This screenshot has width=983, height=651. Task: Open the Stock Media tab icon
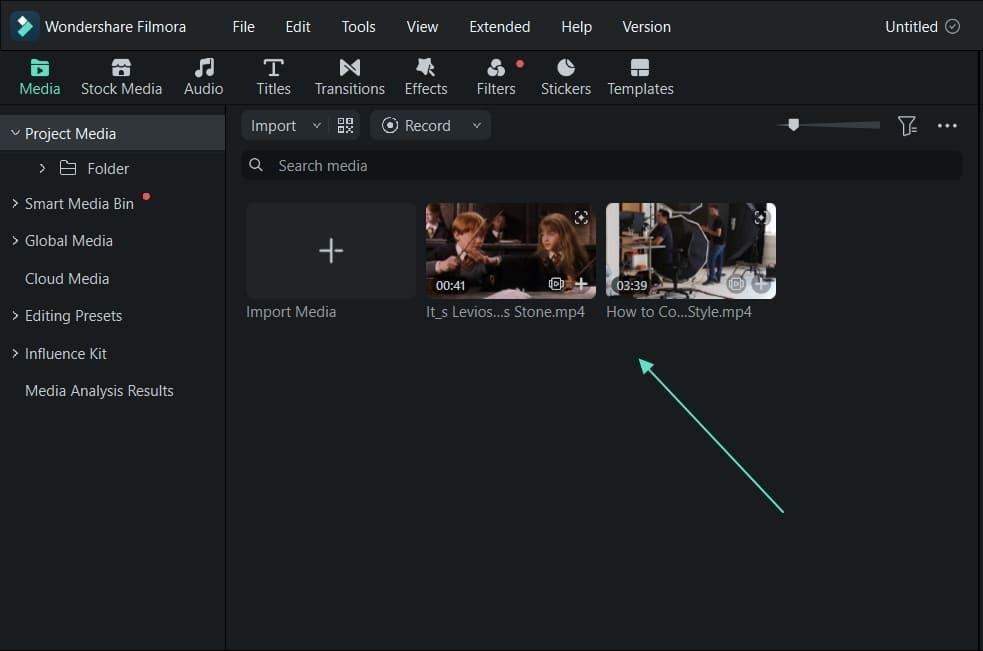[121, 67]
